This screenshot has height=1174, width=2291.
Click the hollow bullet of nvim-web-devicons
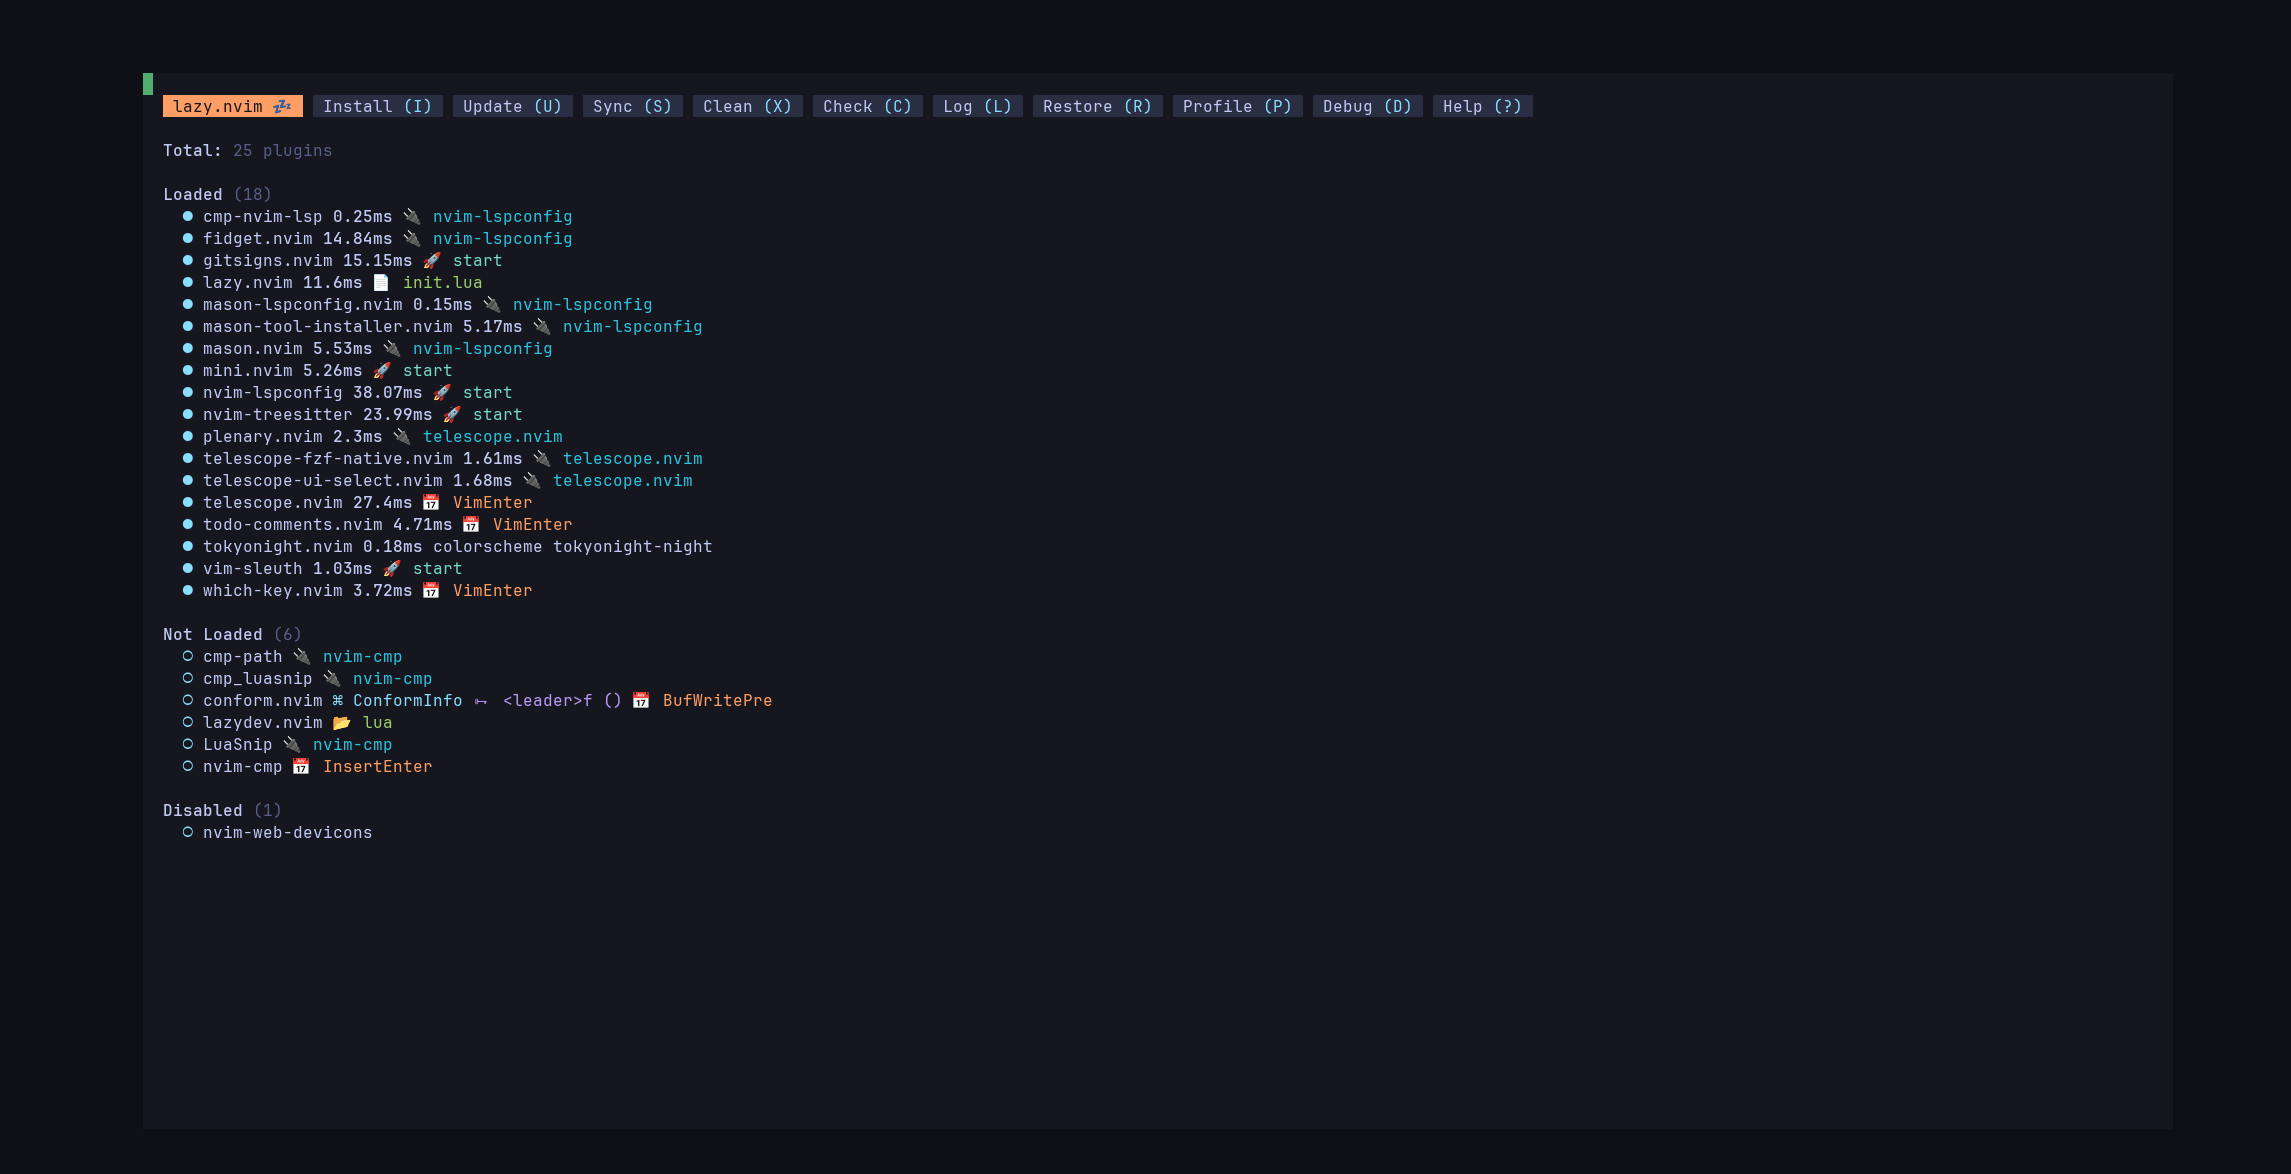[x=187, y=833]
